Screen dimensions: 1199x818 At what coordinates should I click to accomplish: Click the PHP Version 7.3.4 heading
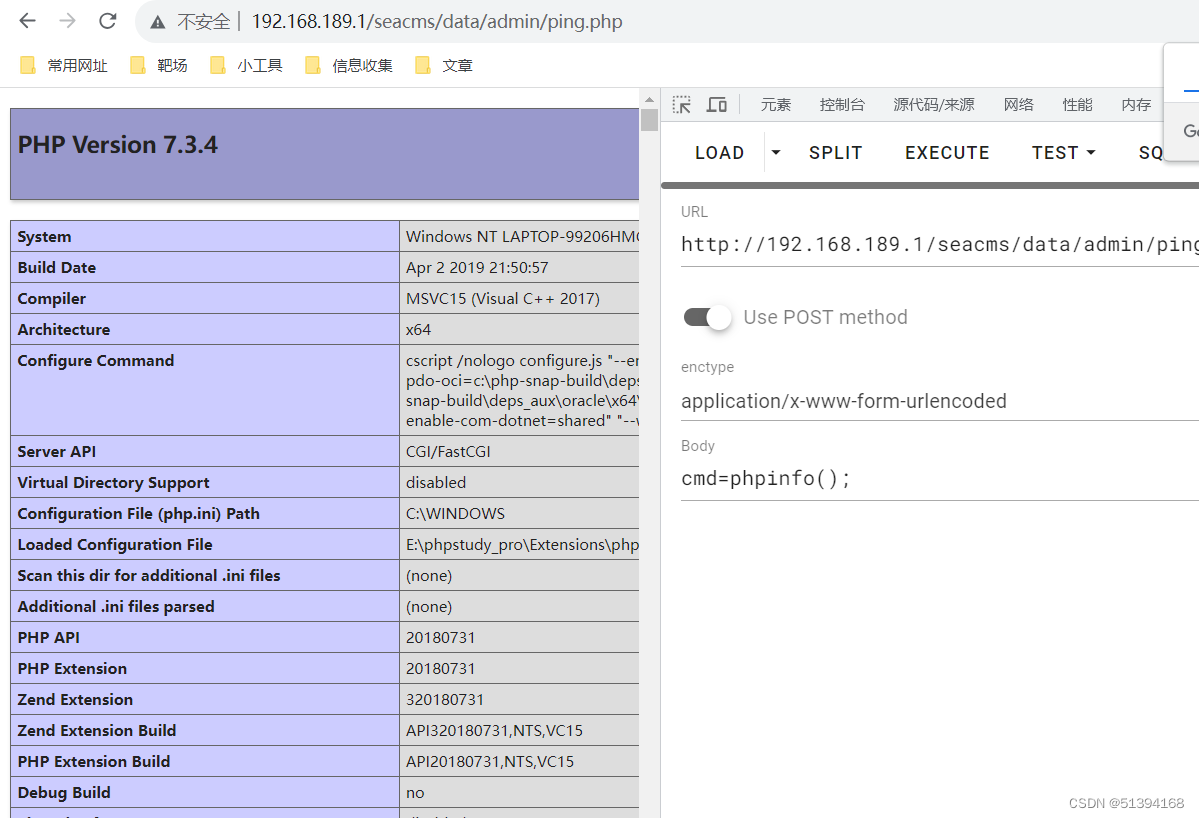118,145
